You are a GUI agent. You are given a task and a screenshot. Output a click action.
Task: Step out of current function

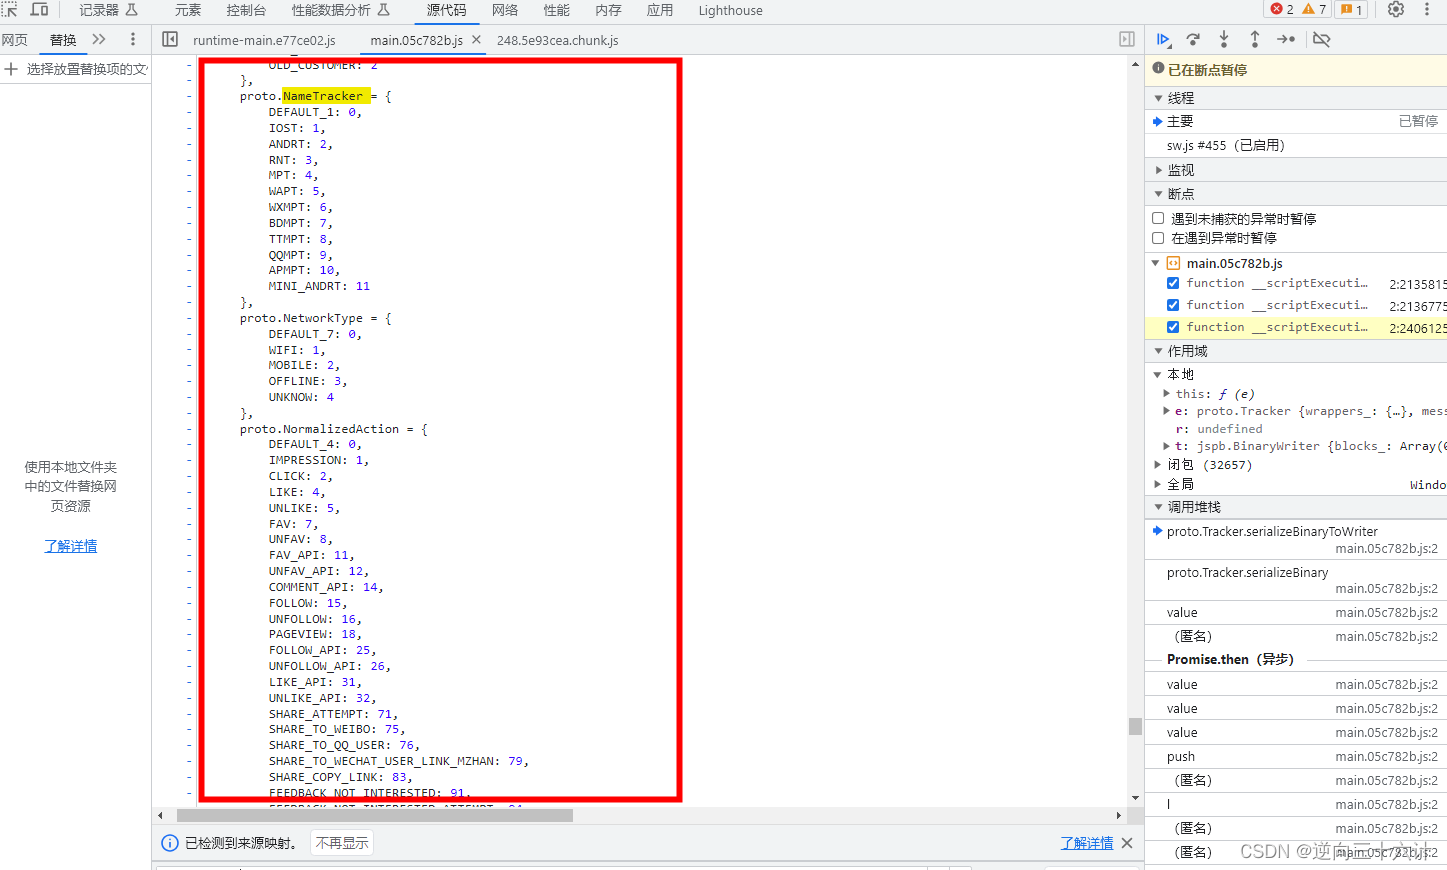pyautogui.click(x=1255, y=39)
